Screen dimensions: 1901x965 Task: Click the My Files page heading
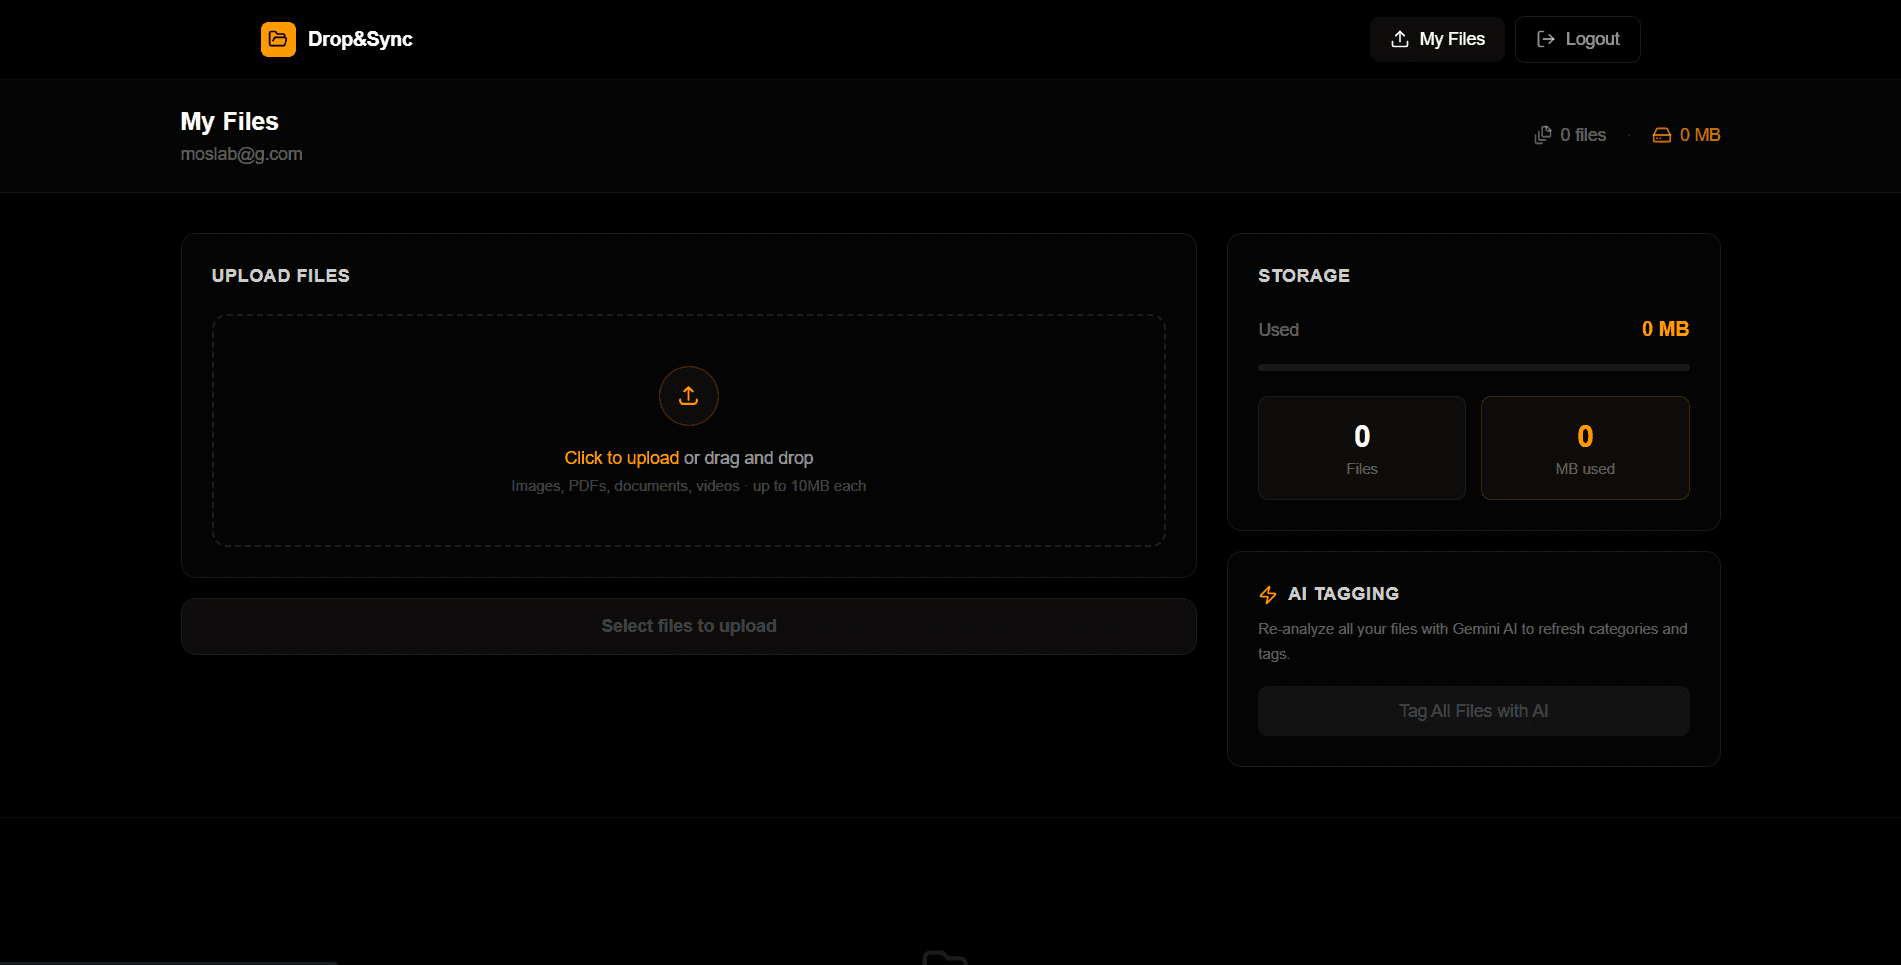(x=229, y=121)
